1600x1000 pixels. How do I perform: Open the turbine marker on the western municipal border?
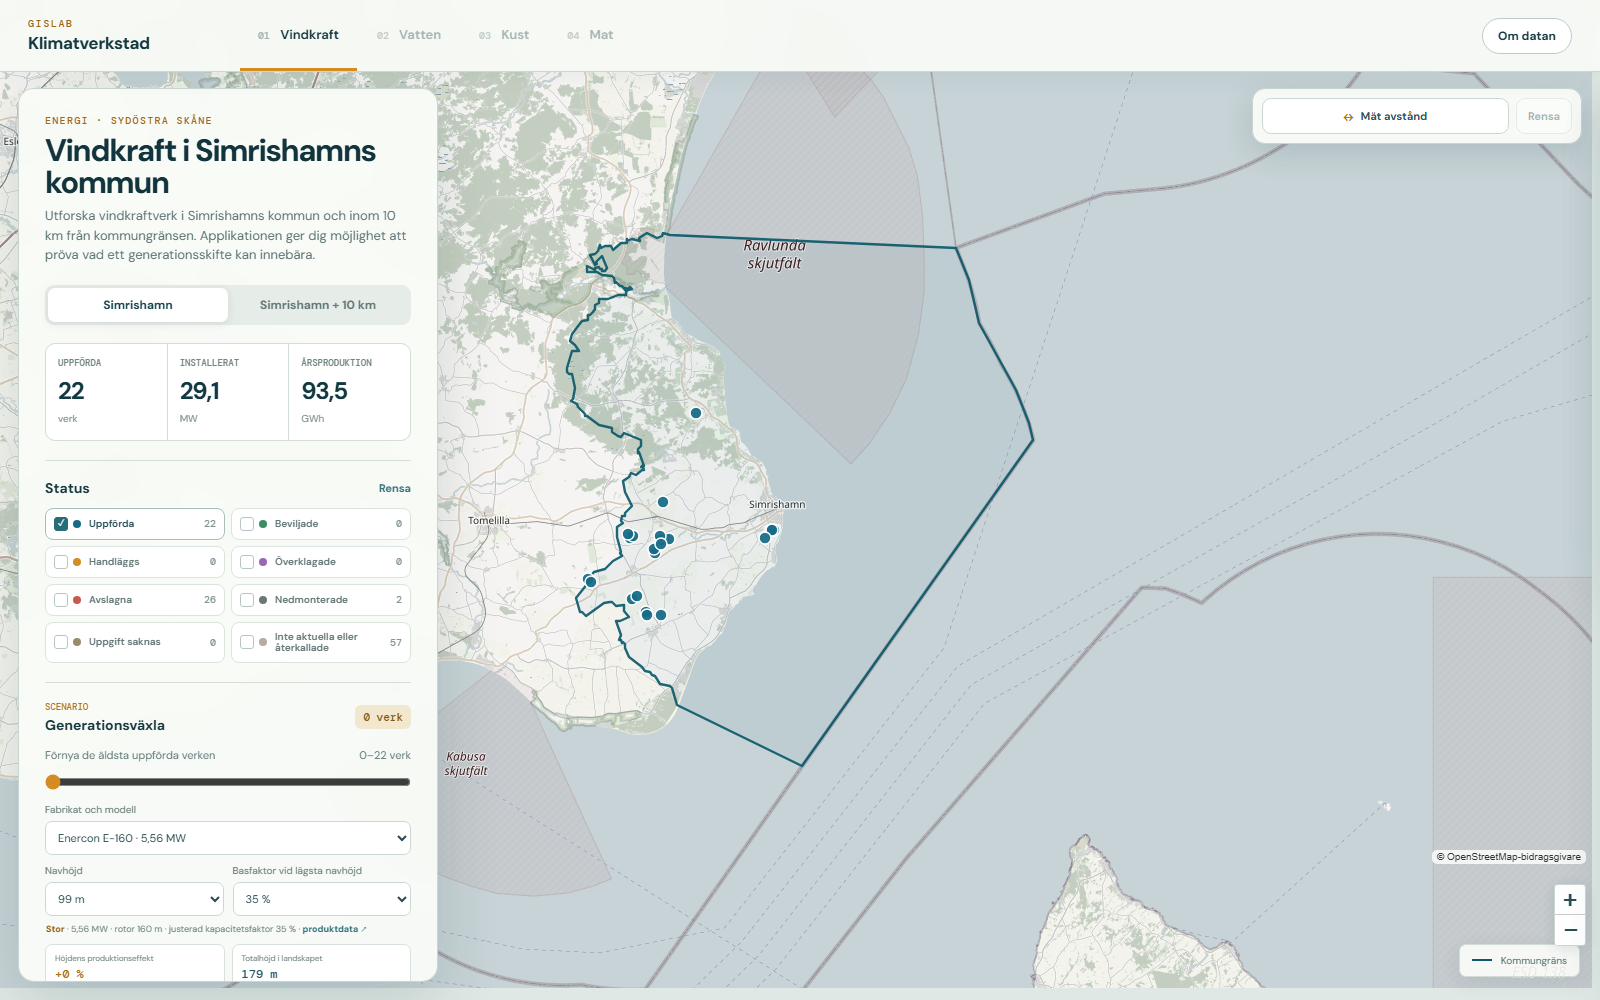591,582
